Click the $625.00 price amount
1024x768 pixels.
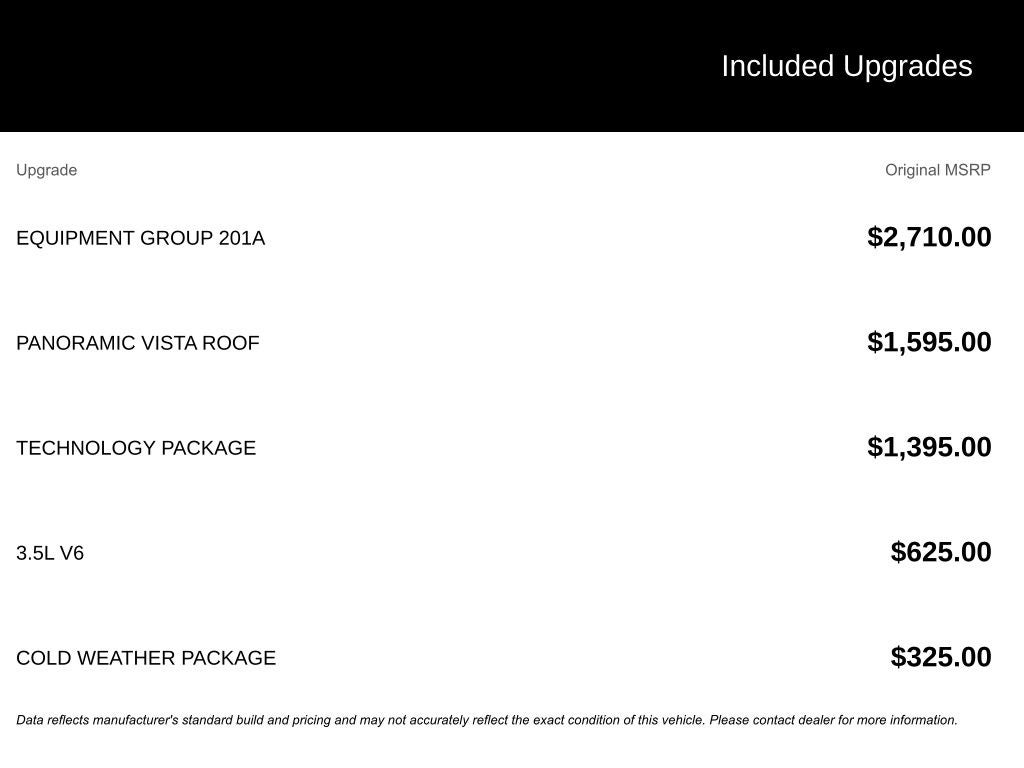pyautogui.click(x=941, y=552)
